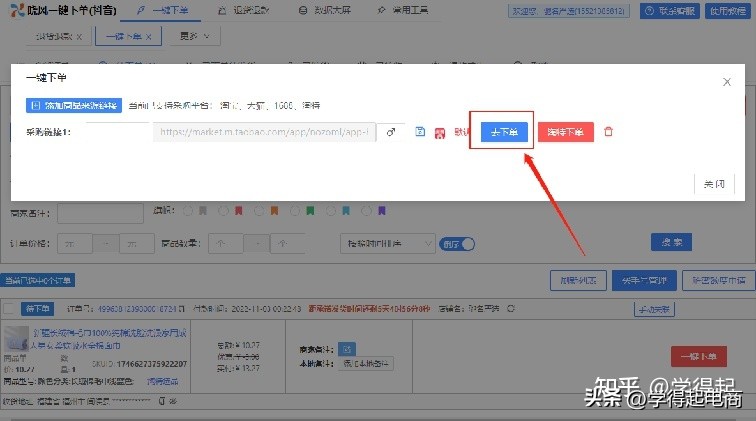Click the add local remark button
Image resolution: width=756 pixels, height=421 pixels.
pos(366,363)
